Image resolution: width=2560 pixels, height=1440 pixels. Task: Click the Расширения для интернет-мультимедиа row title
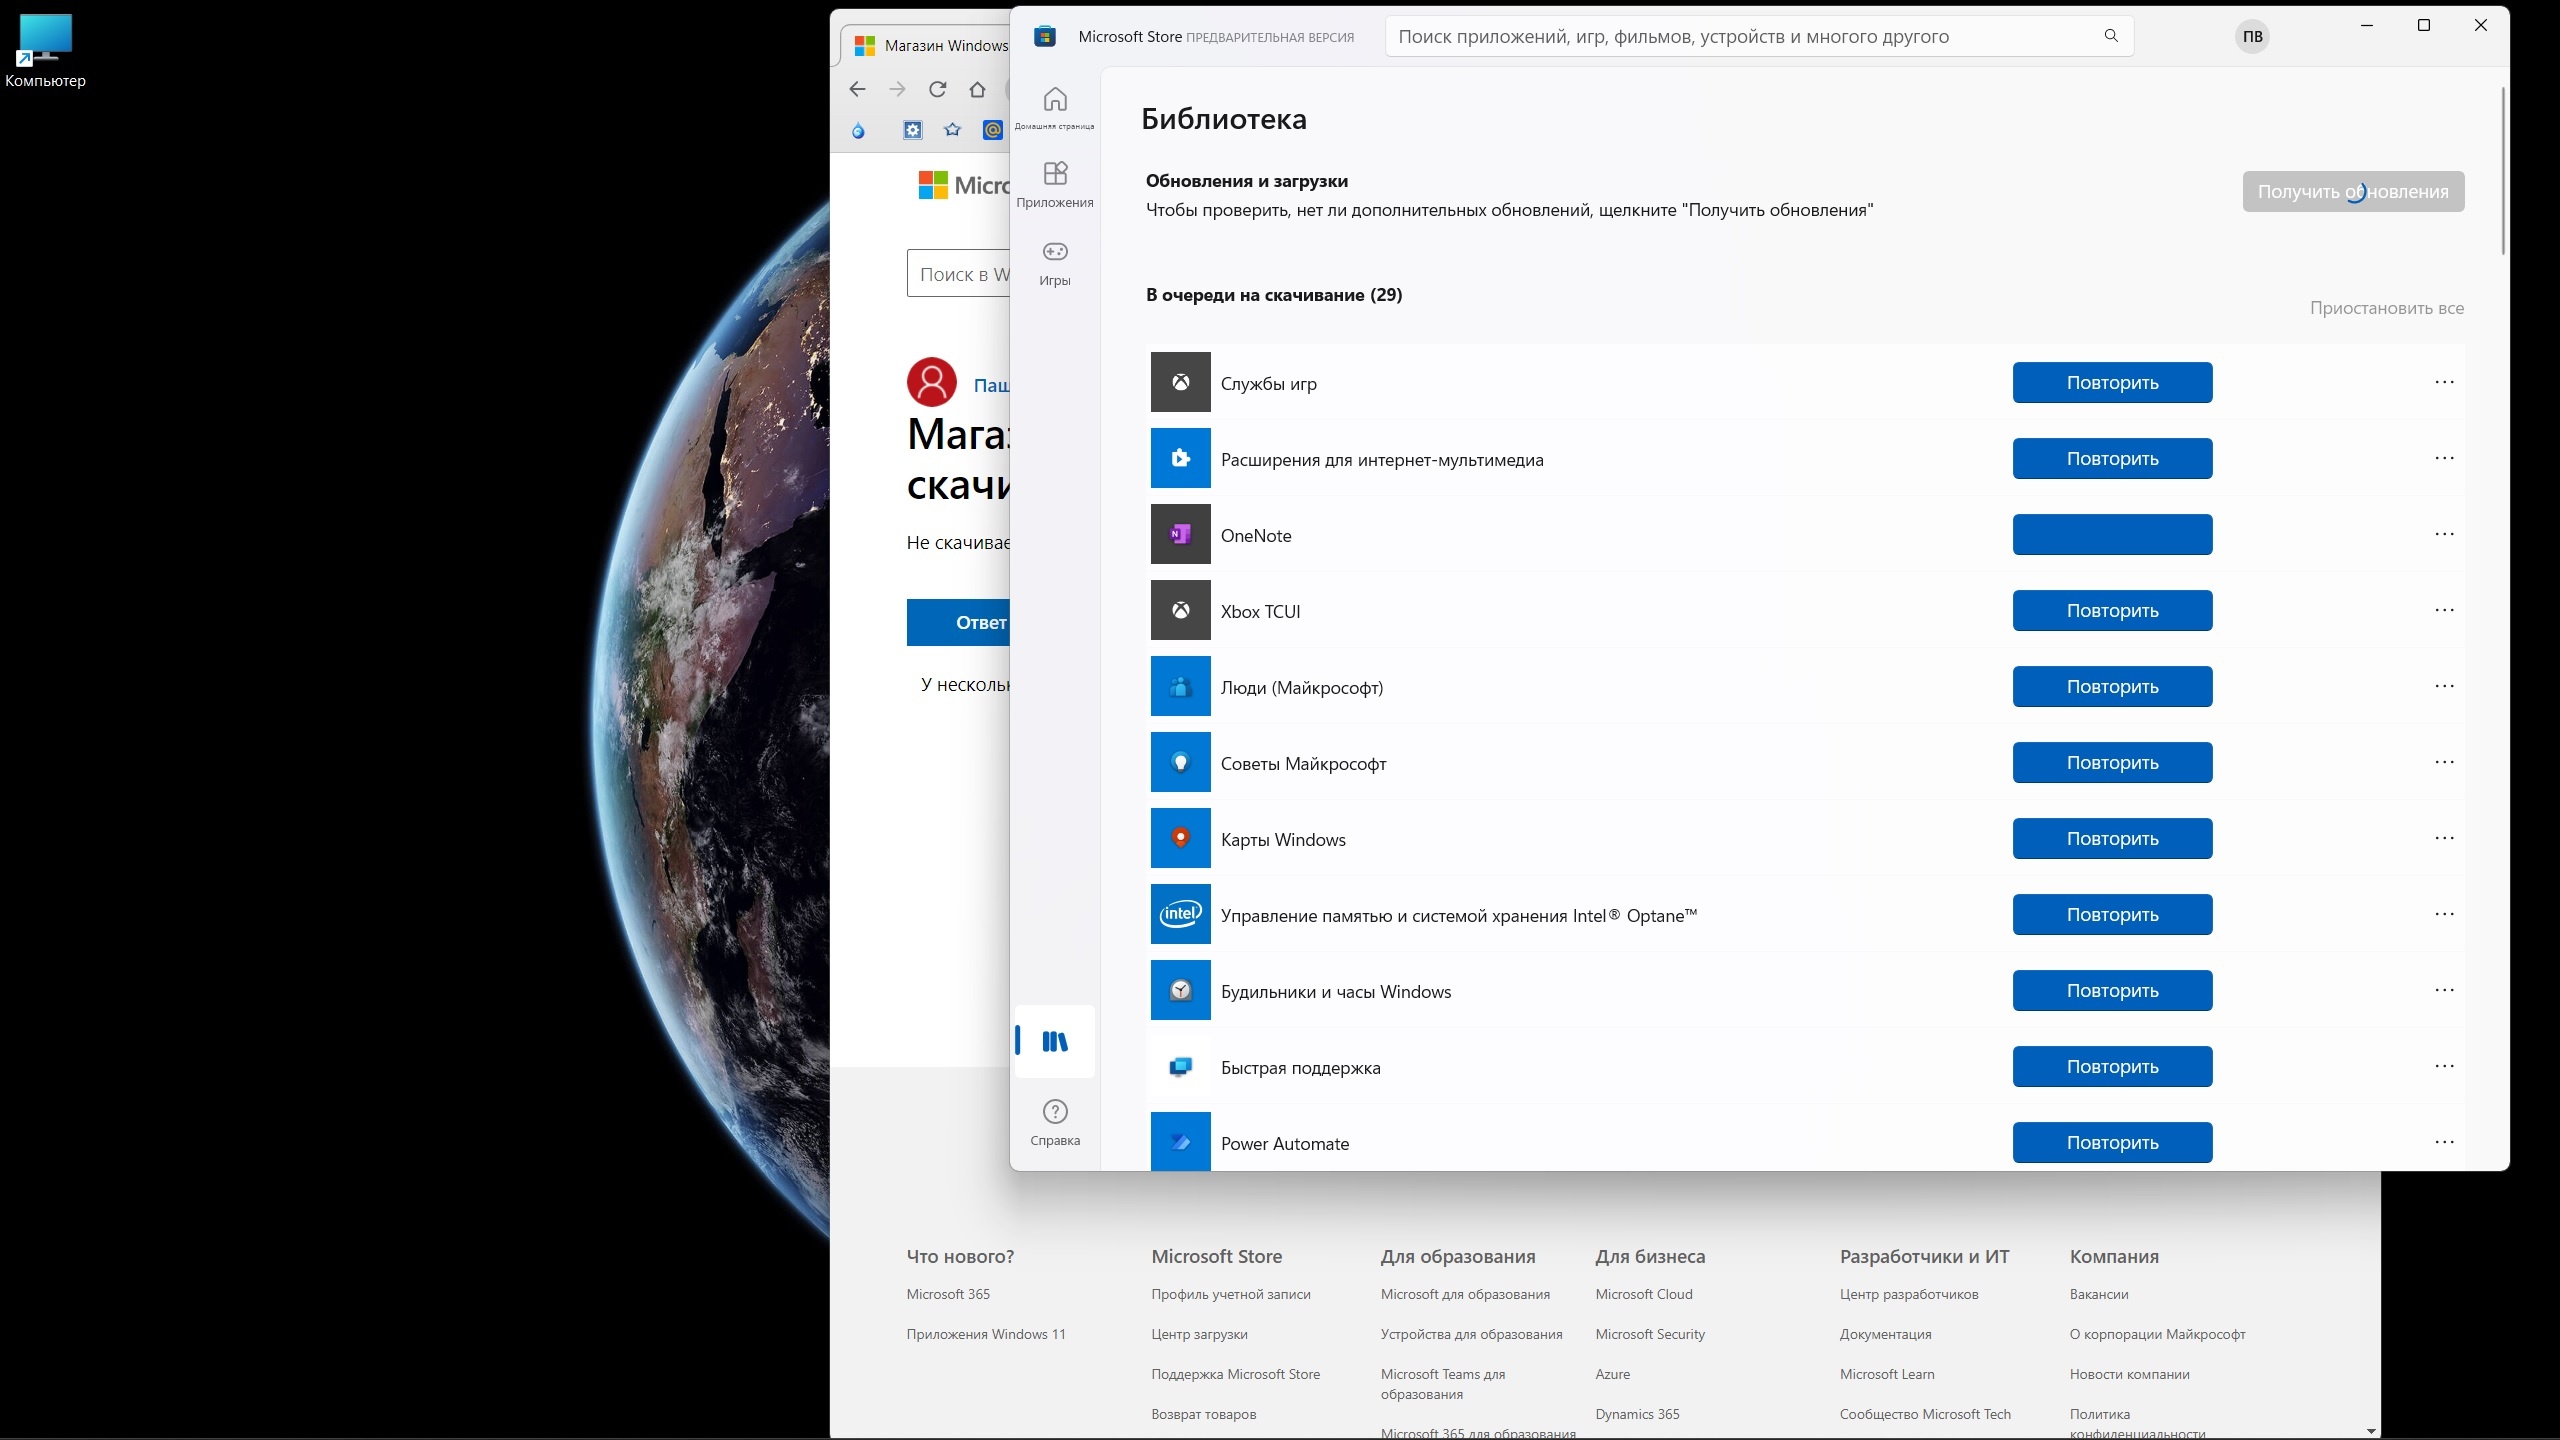point(1382,460)
